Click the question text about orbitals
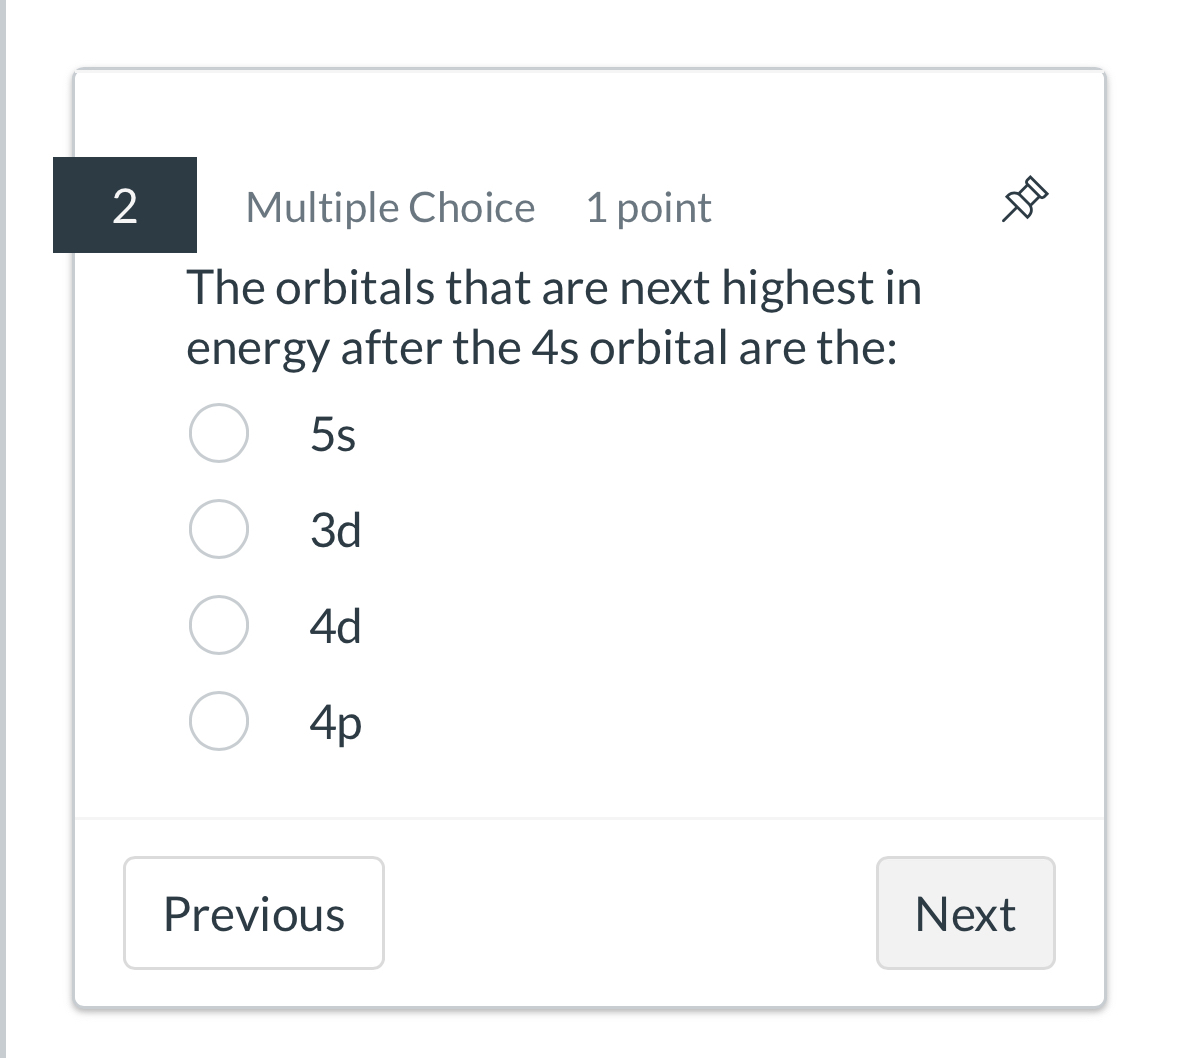The width and height of the screenshot is (1179, 1058). click(x=554, y=317)
